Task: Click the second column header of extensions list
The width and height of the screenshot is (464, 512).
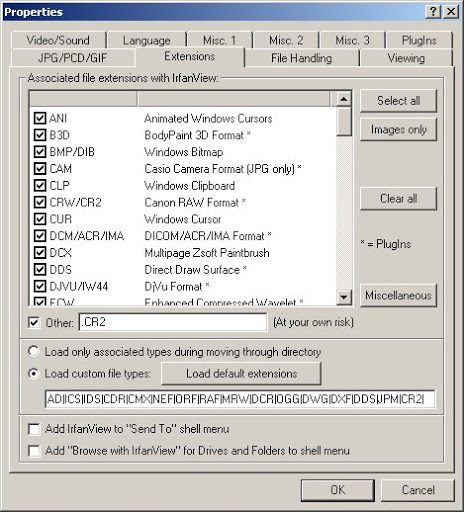Action: 234,99
